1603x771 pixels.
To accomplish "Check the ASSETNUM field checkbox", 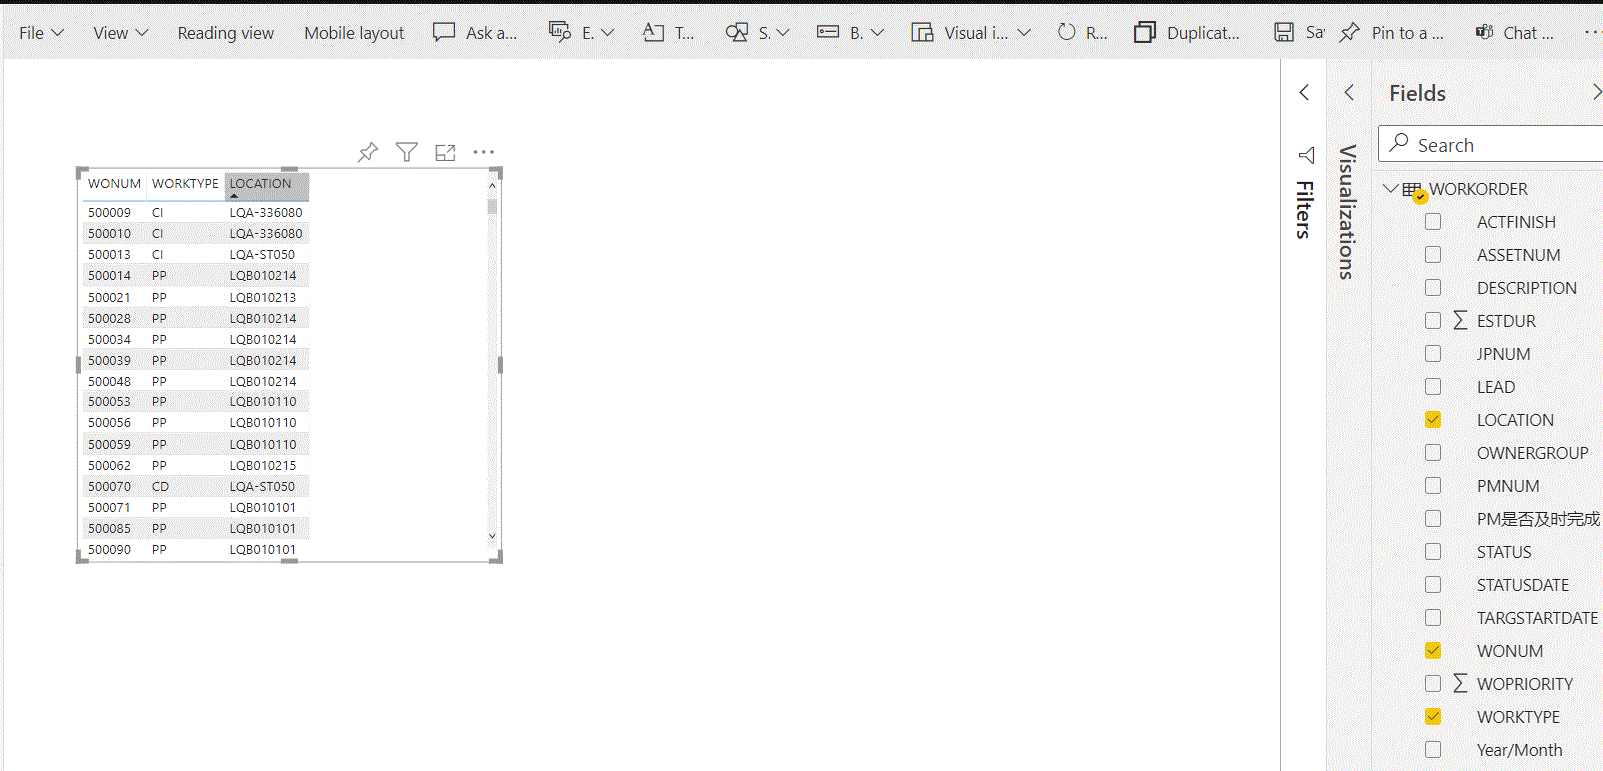I will (x=1433, y=255).
